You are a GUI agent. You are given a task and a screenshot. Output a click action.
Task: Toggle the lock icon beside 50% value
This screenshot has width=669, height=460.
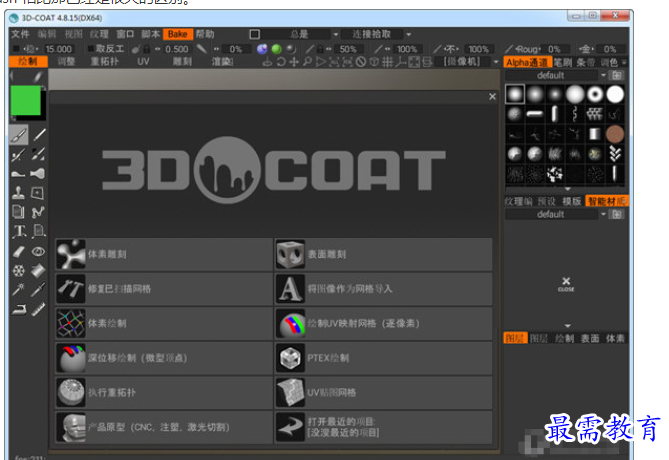click(x=320, y=49)
